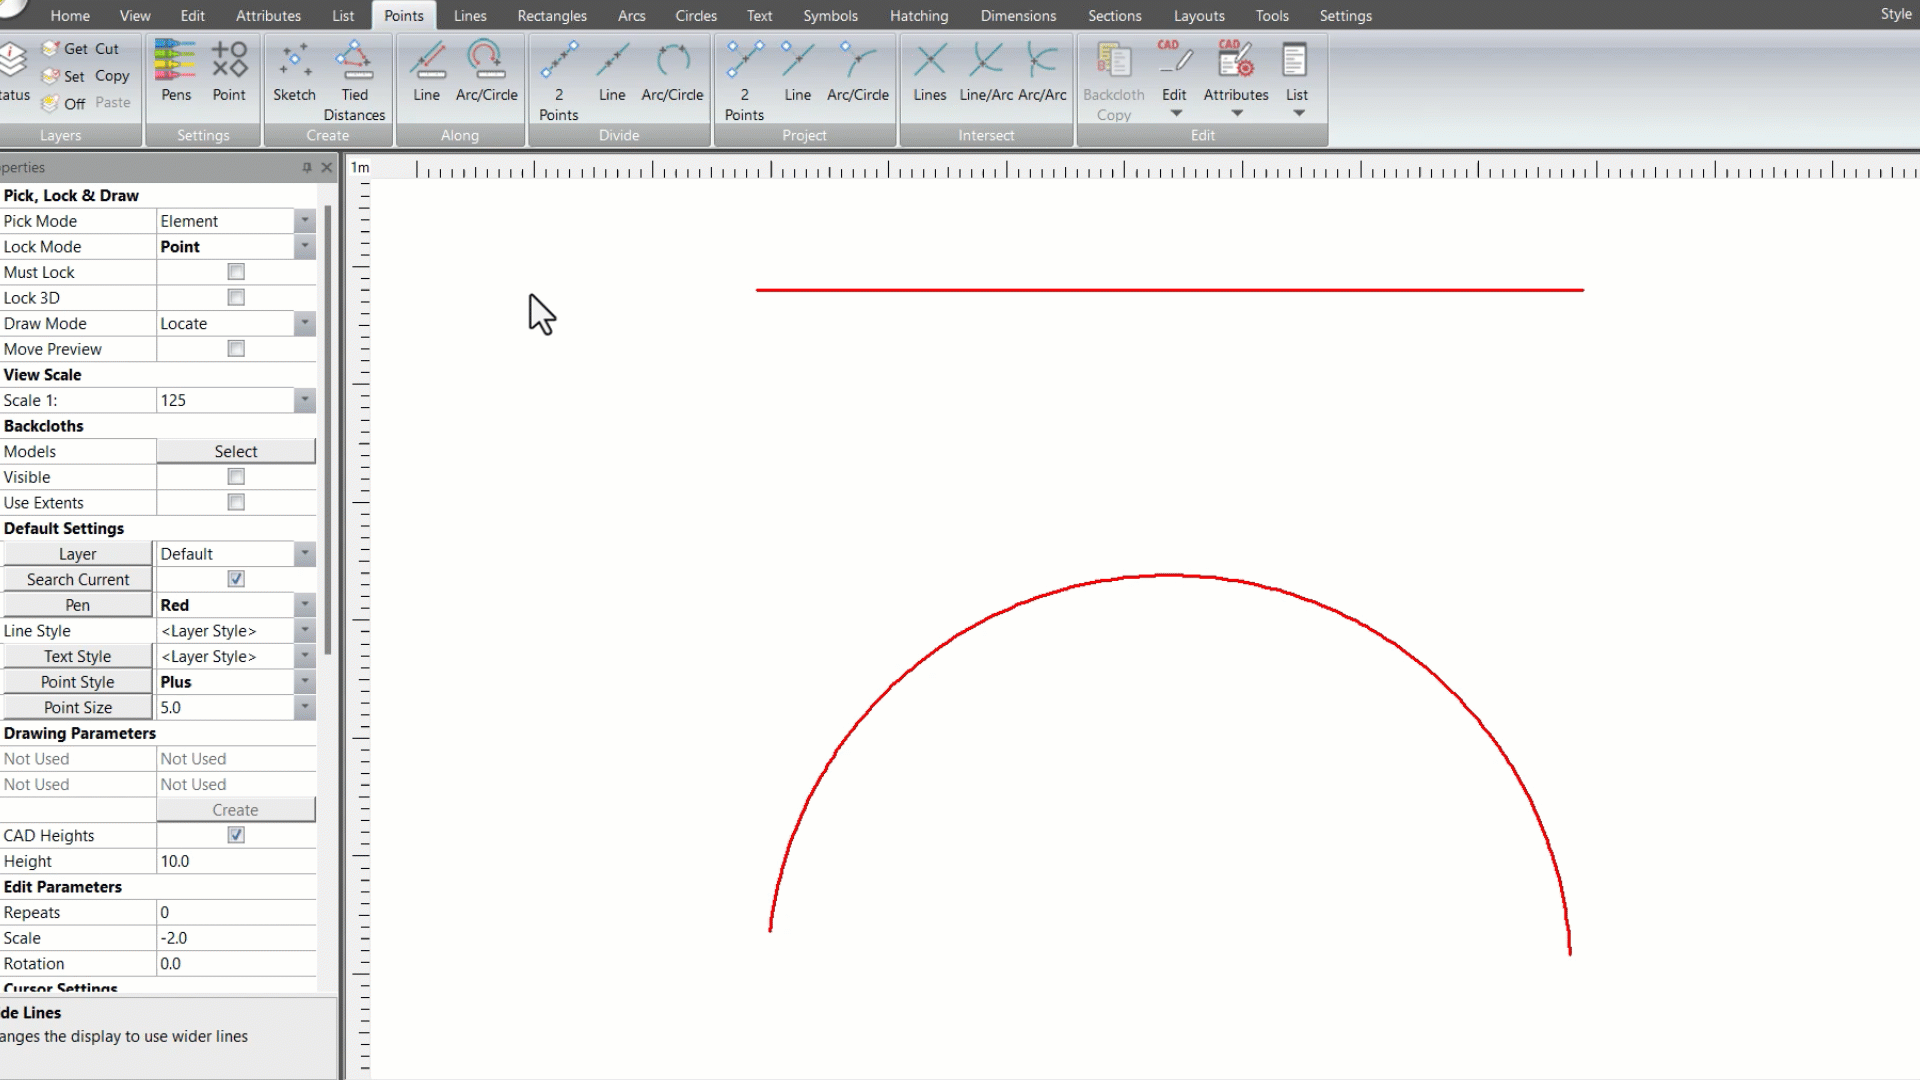Image resolution: width=1920 pixels, height=1080 pixels.
Task: Pick the Intersect Arc/Arc tool
Action: click(1042, 72)
